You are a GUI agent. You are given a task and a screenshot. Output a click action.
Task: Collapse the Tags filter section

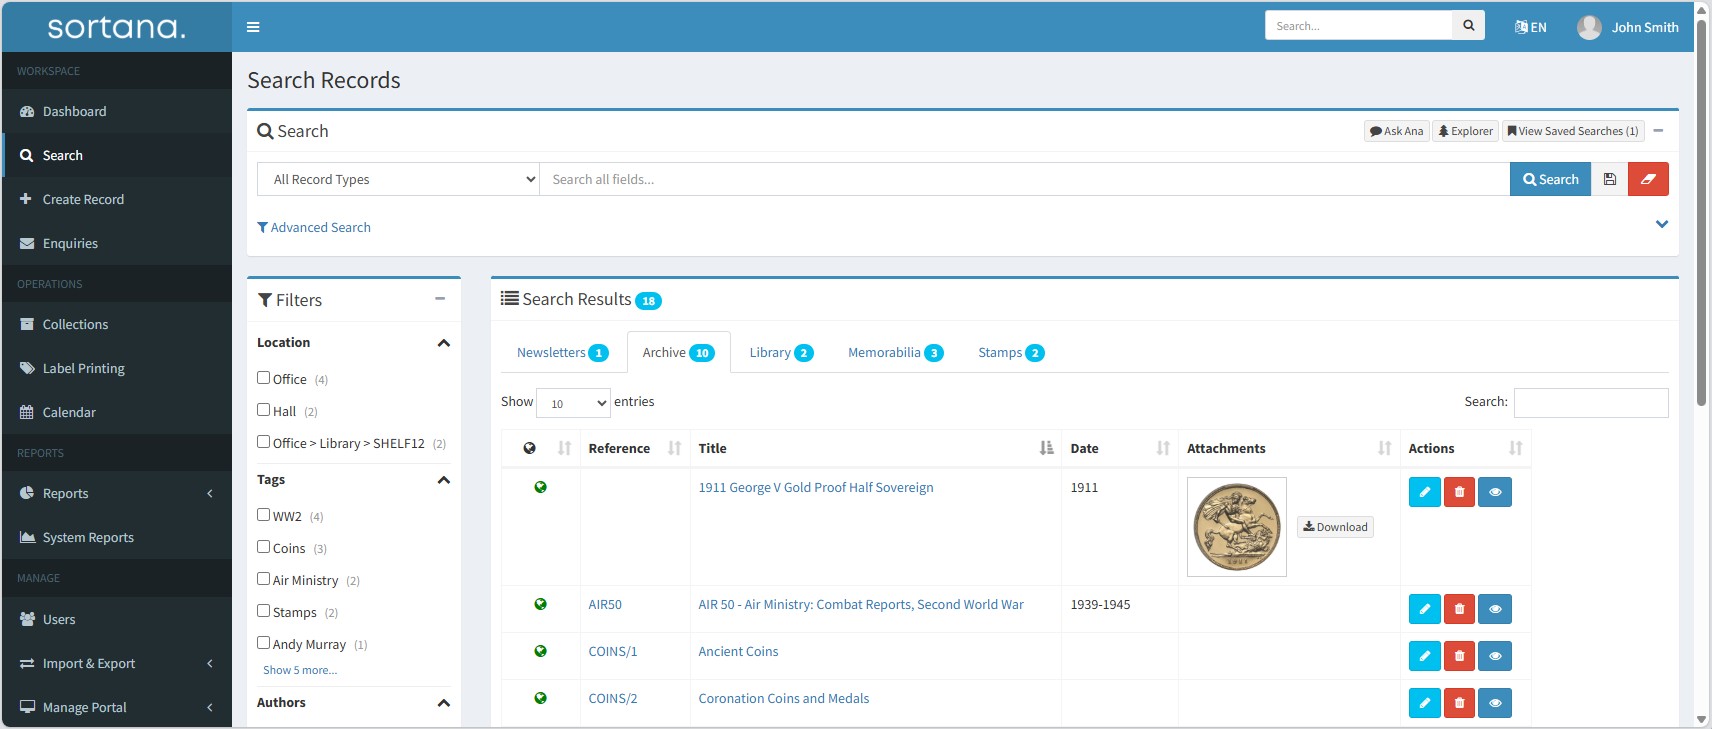444,480
